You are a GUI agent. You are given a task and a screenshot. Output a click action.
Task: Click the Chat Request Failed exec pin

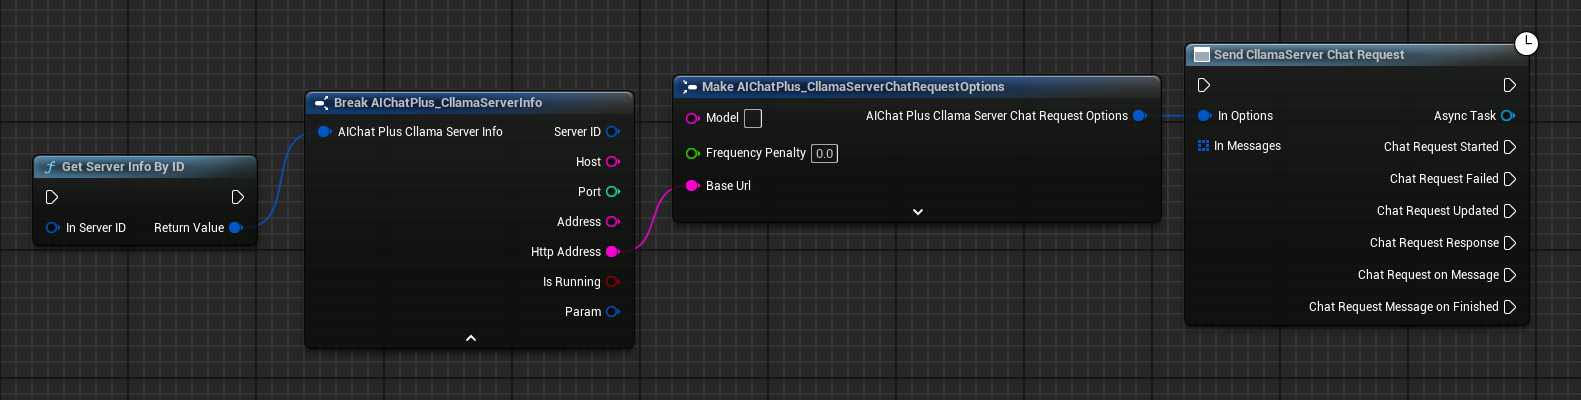pos(1510,179)
